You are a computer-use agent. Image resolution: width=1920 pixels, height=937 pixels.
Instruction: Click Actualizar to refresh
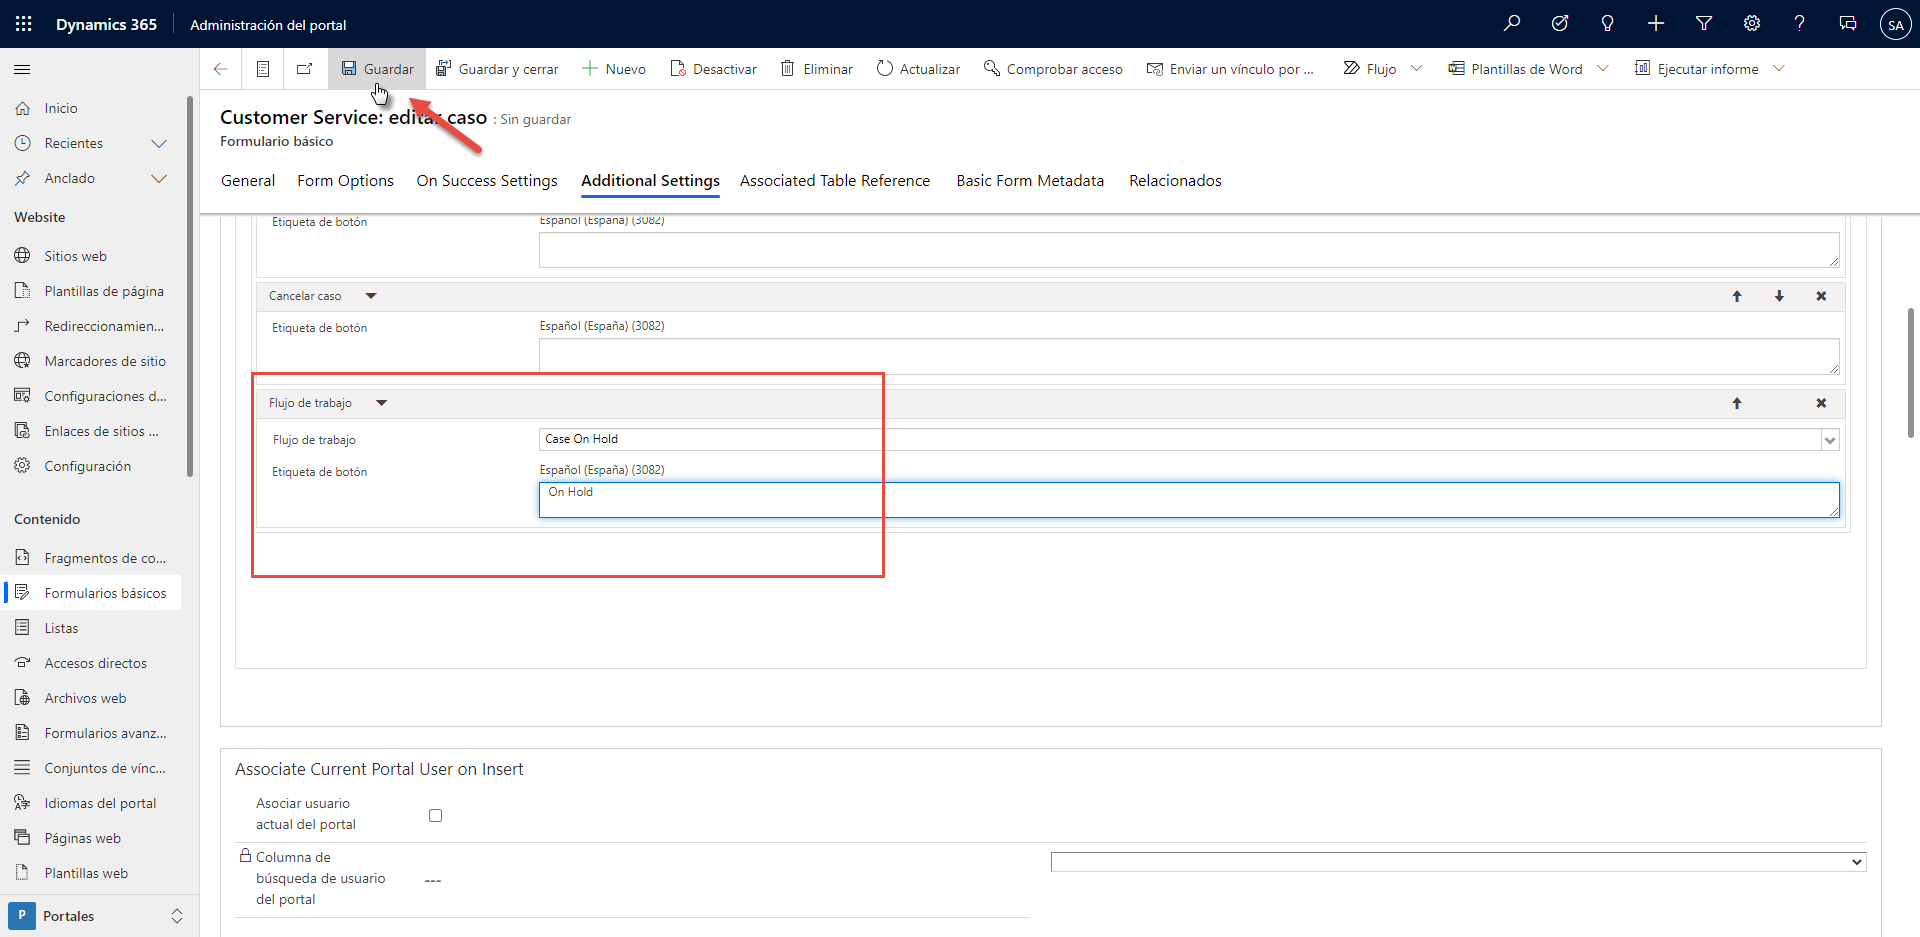pyautogui.click(x=918, y=69)
